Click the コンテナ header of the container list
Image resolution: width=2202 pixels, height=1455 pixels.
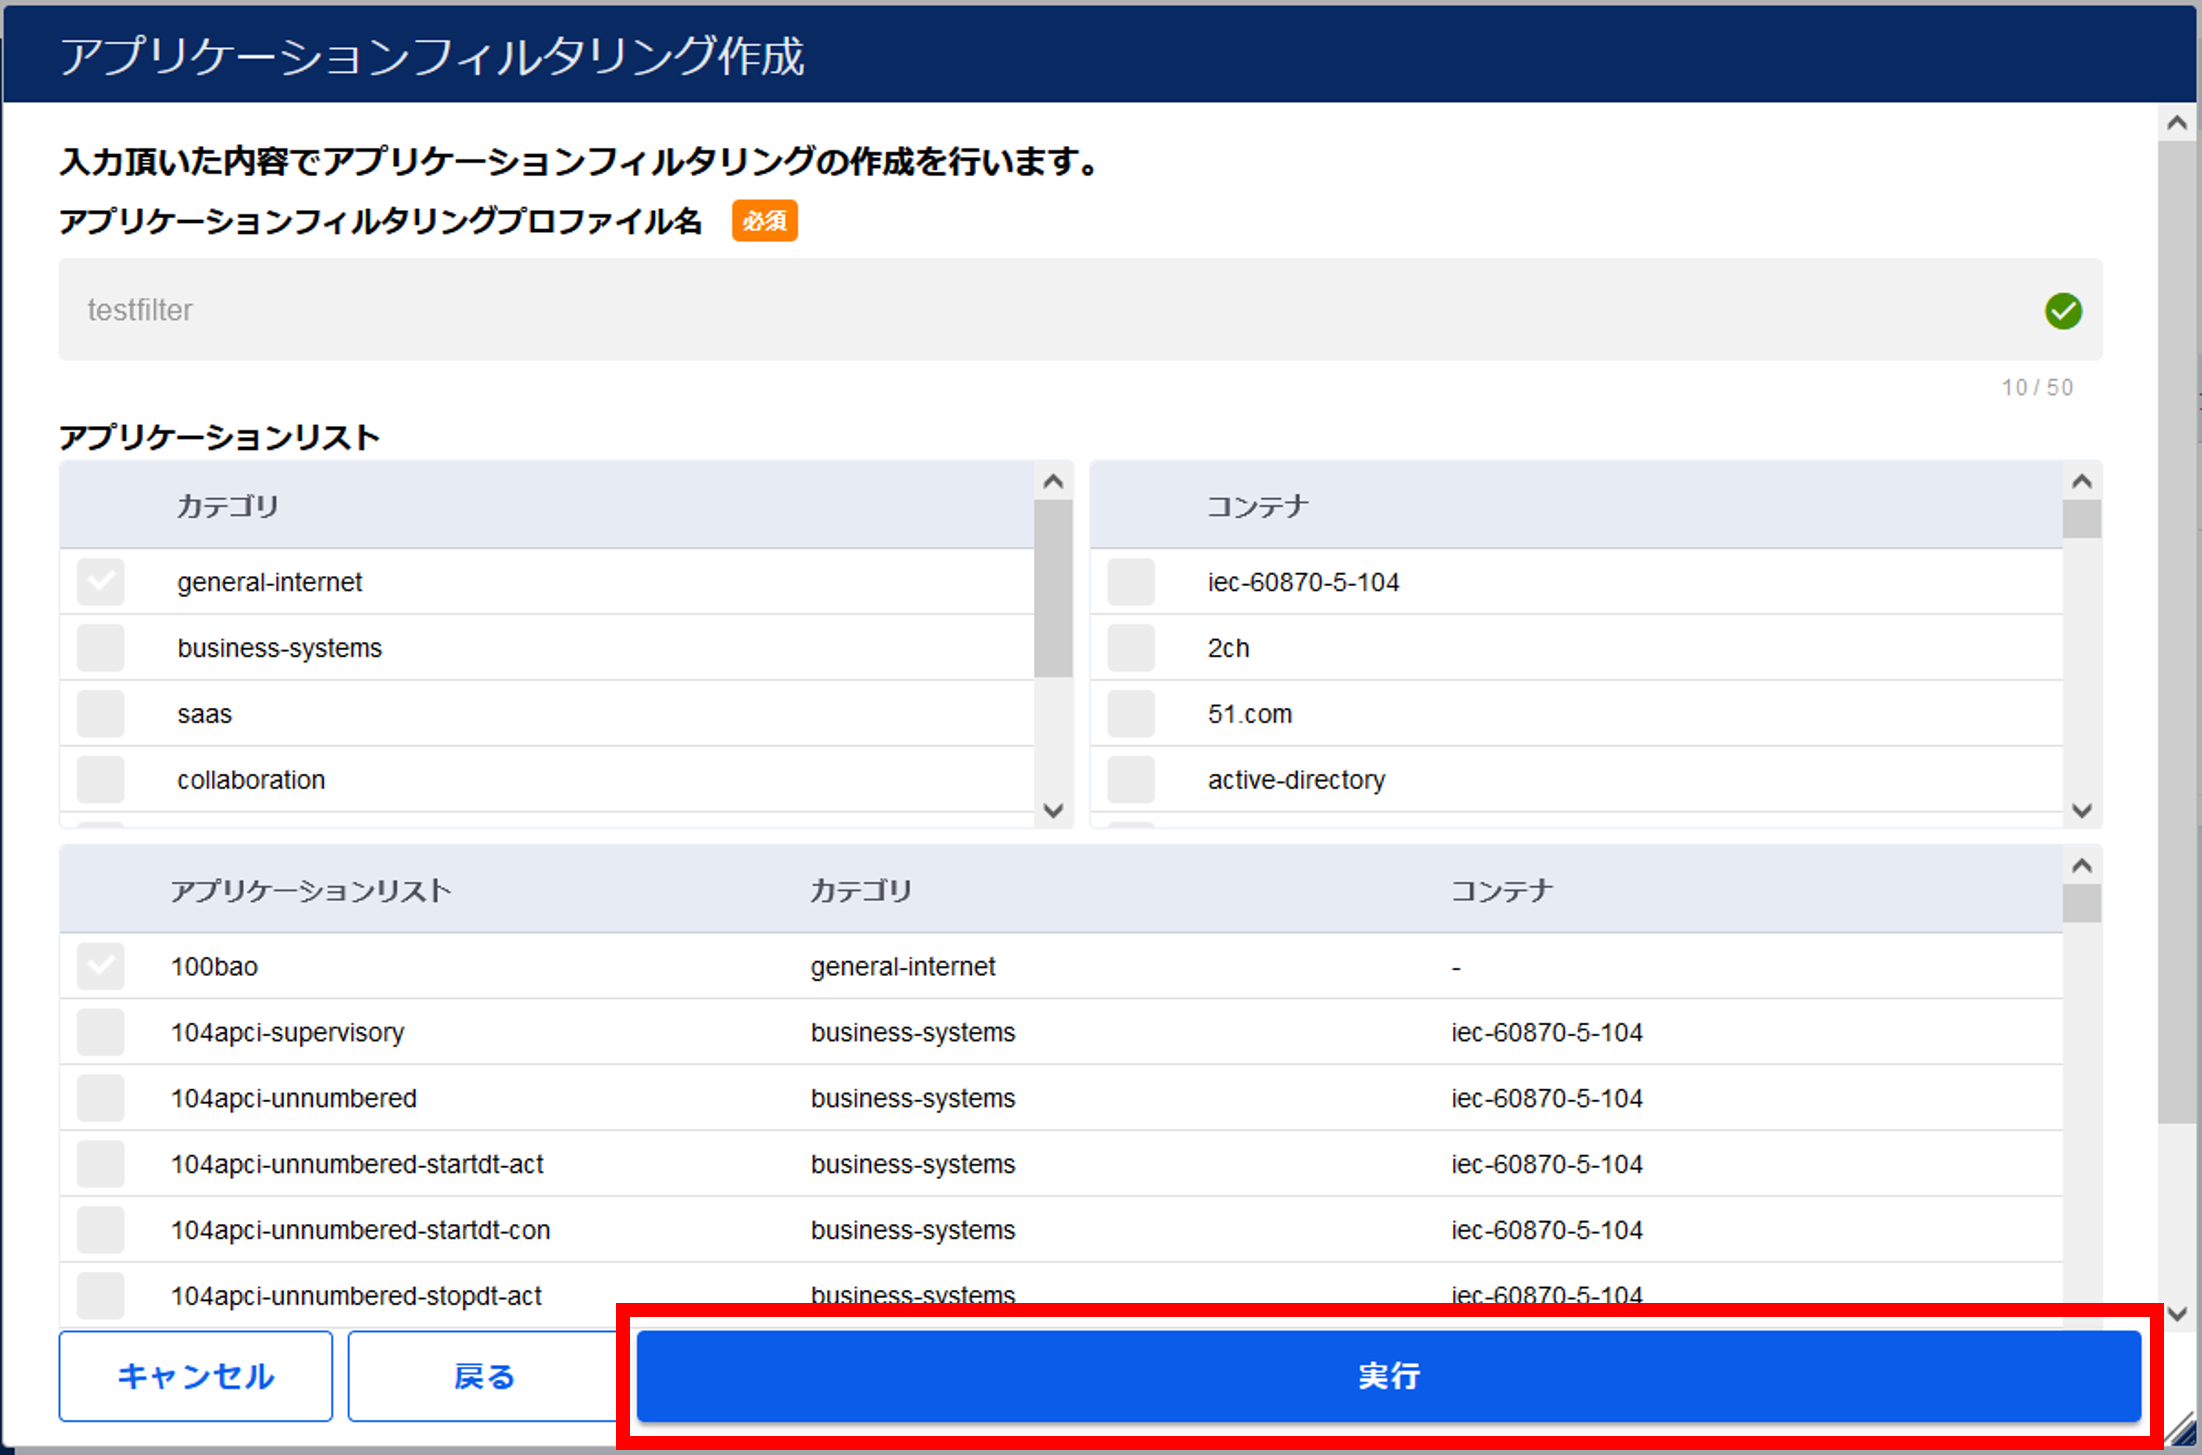pos(1258,506)
